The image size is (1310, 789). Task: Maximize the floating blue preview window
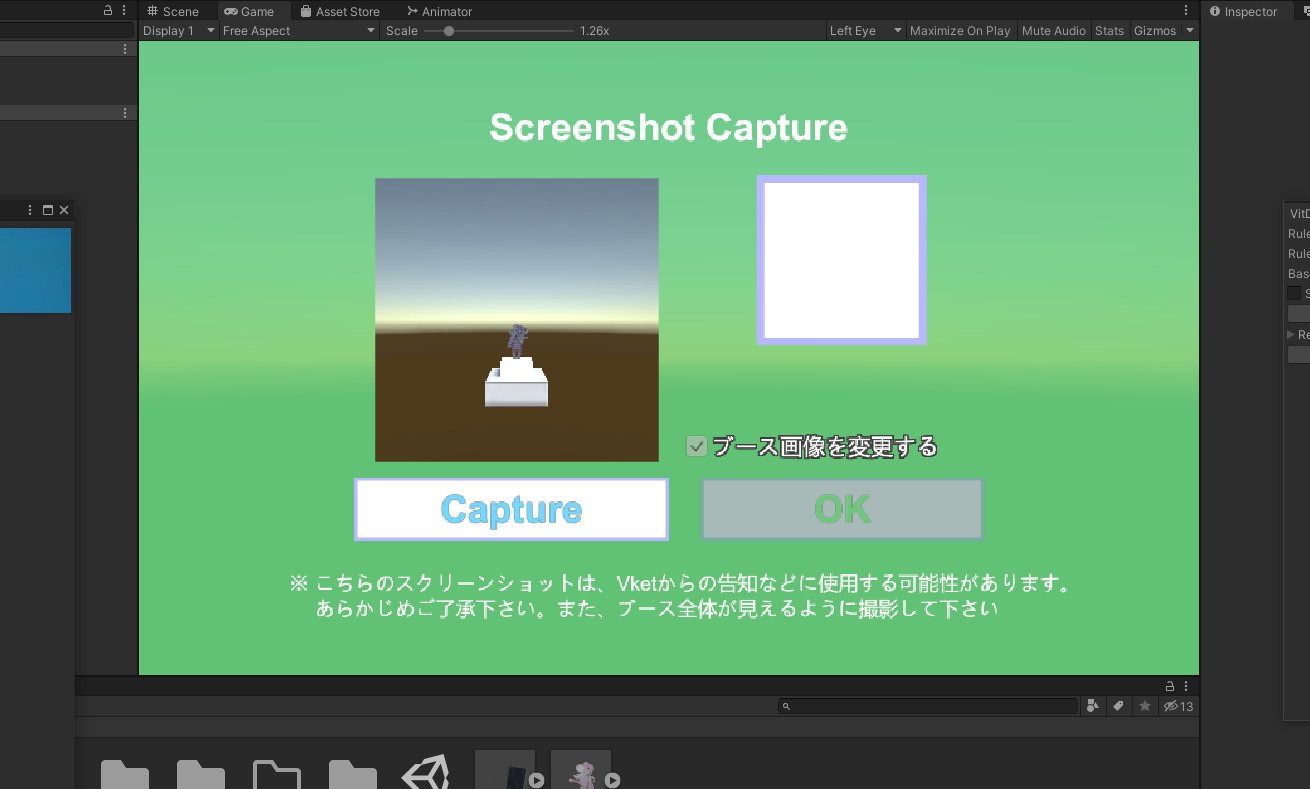47,210
